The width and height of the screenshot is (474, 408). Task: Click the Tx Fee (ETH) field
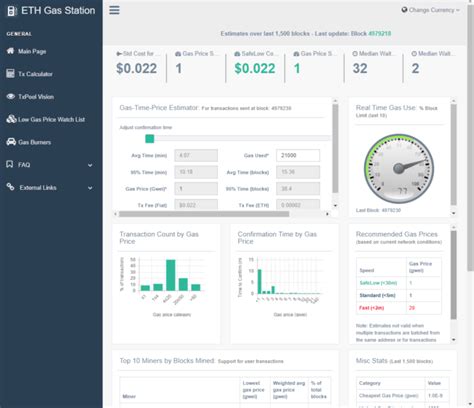(298, 205)
